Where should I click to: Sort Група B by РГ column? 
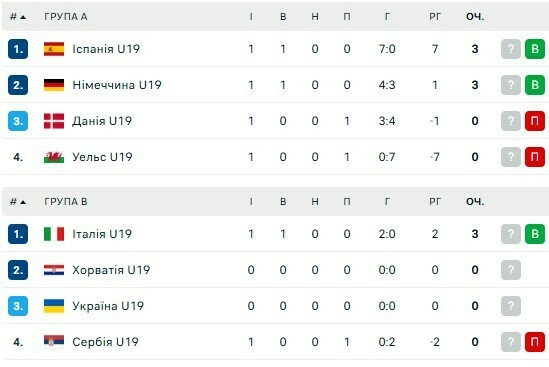click(435, 202)
